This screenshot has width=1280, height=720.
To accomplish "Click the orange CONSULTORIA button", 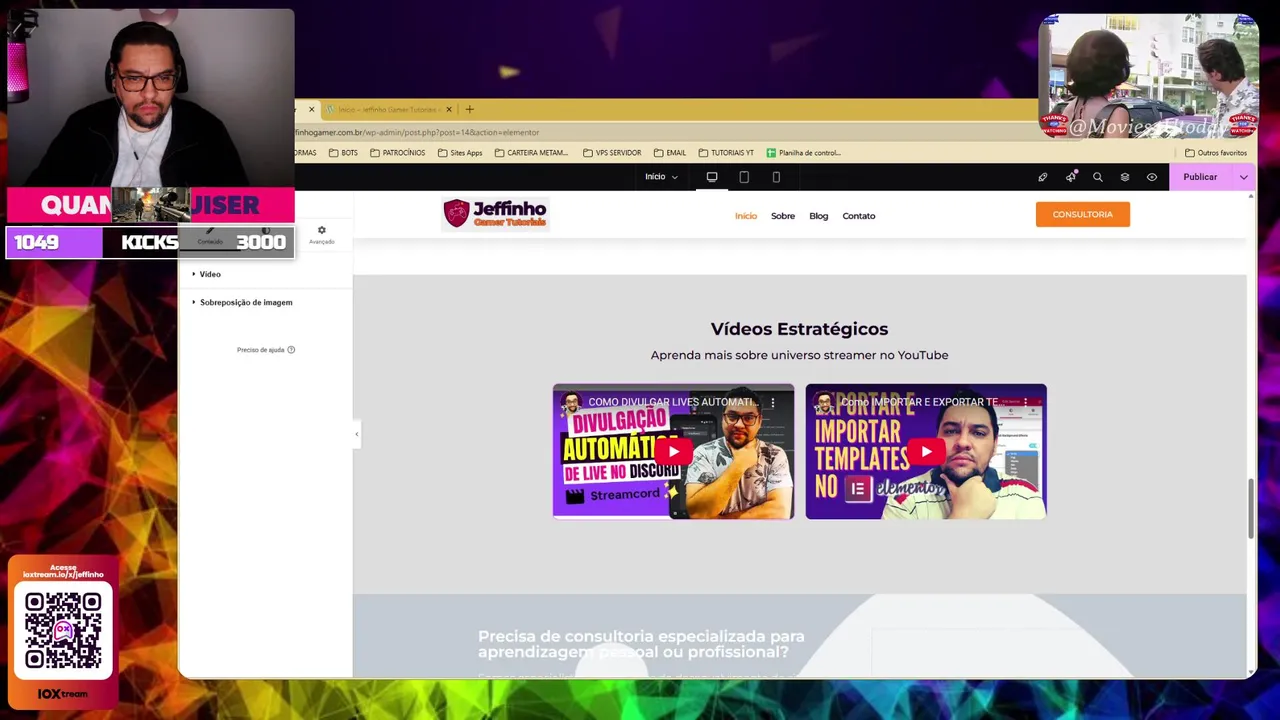I will point(1083,214).
